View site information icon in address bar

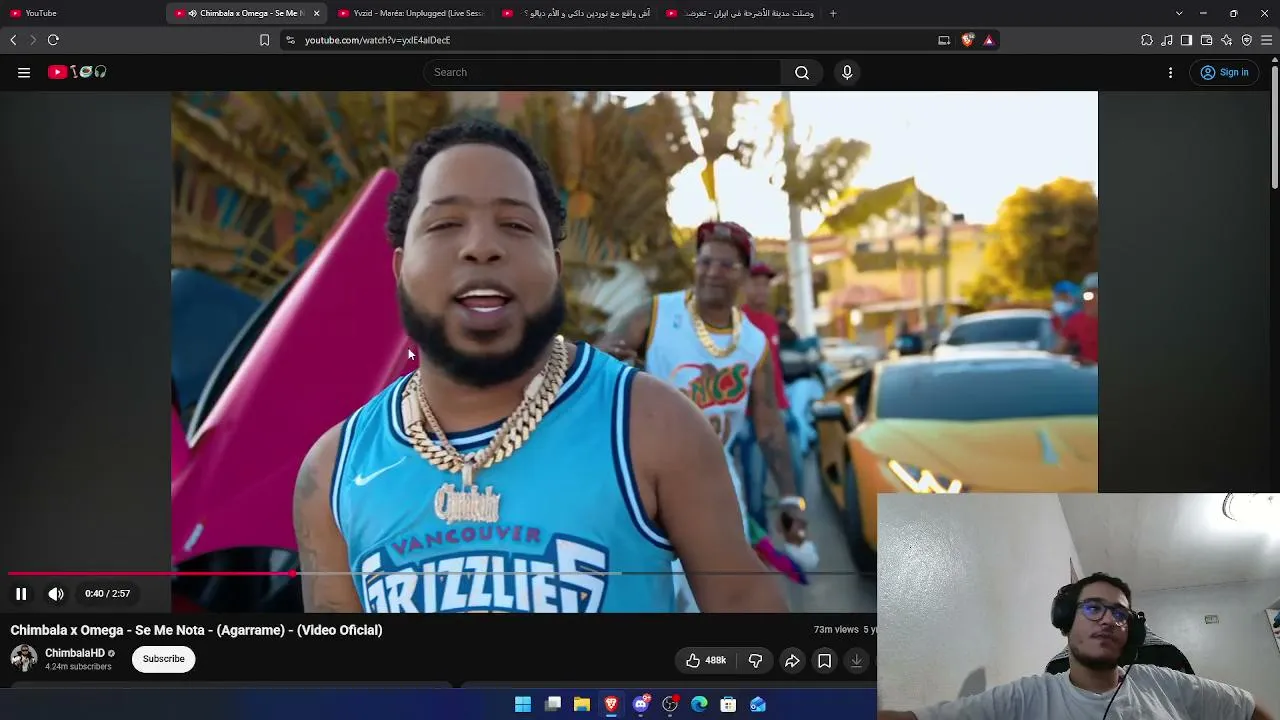click(290, 40)
